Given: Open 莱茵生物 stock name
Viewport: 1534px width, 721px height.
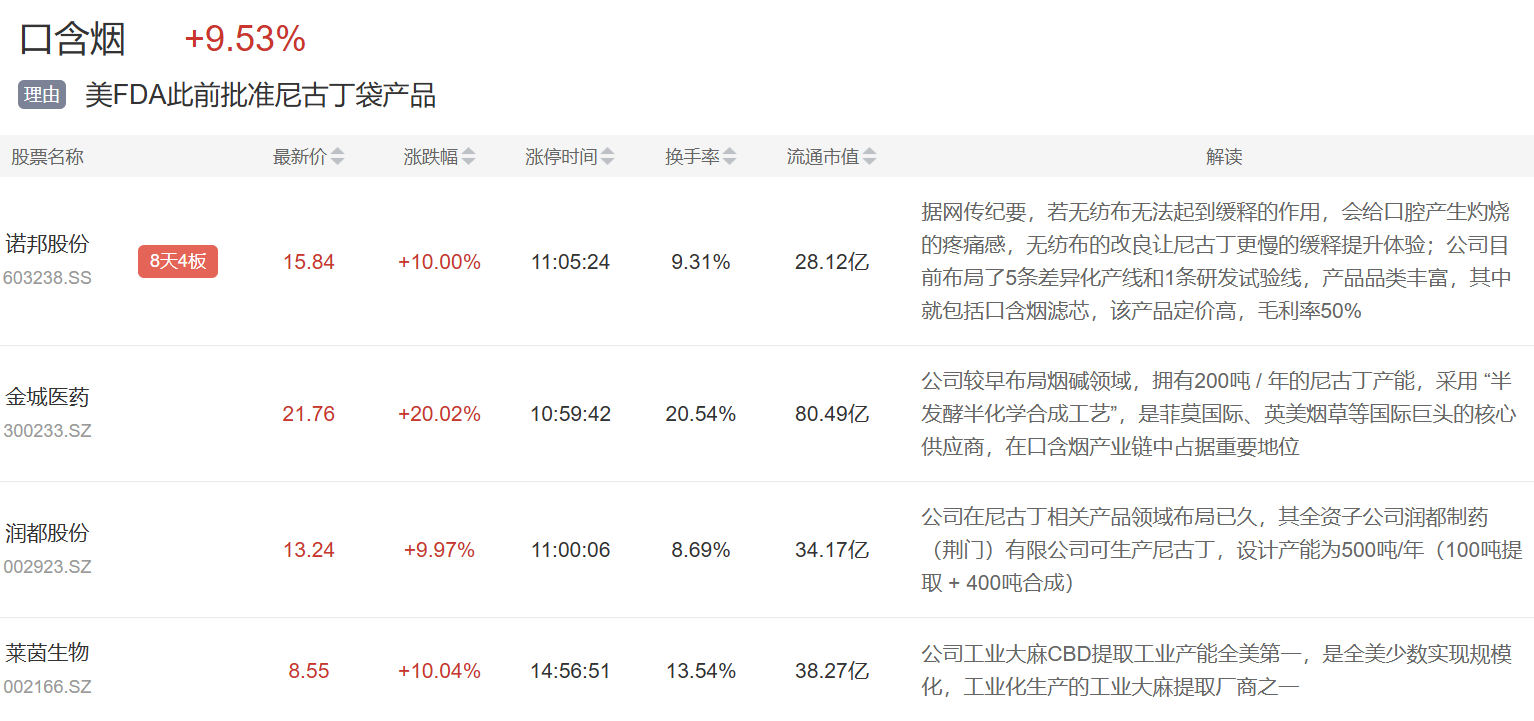Looking at the screenshot, I should click(47, 653).
